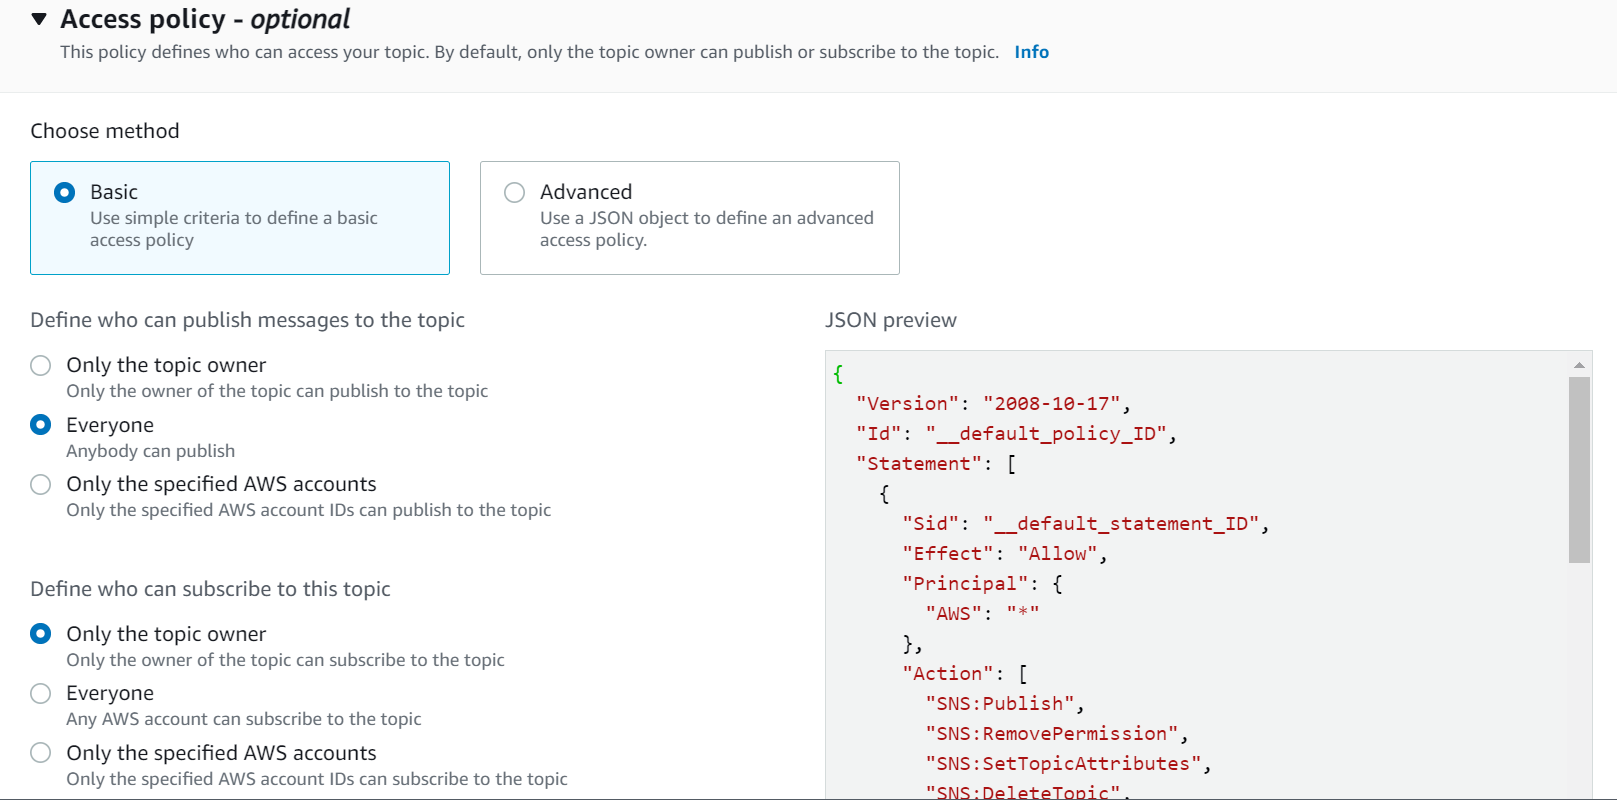Screen dimensions: 1617x800
Task: Click the JSON preview scroll-up arrow
Action: (x=1579, y=365)
